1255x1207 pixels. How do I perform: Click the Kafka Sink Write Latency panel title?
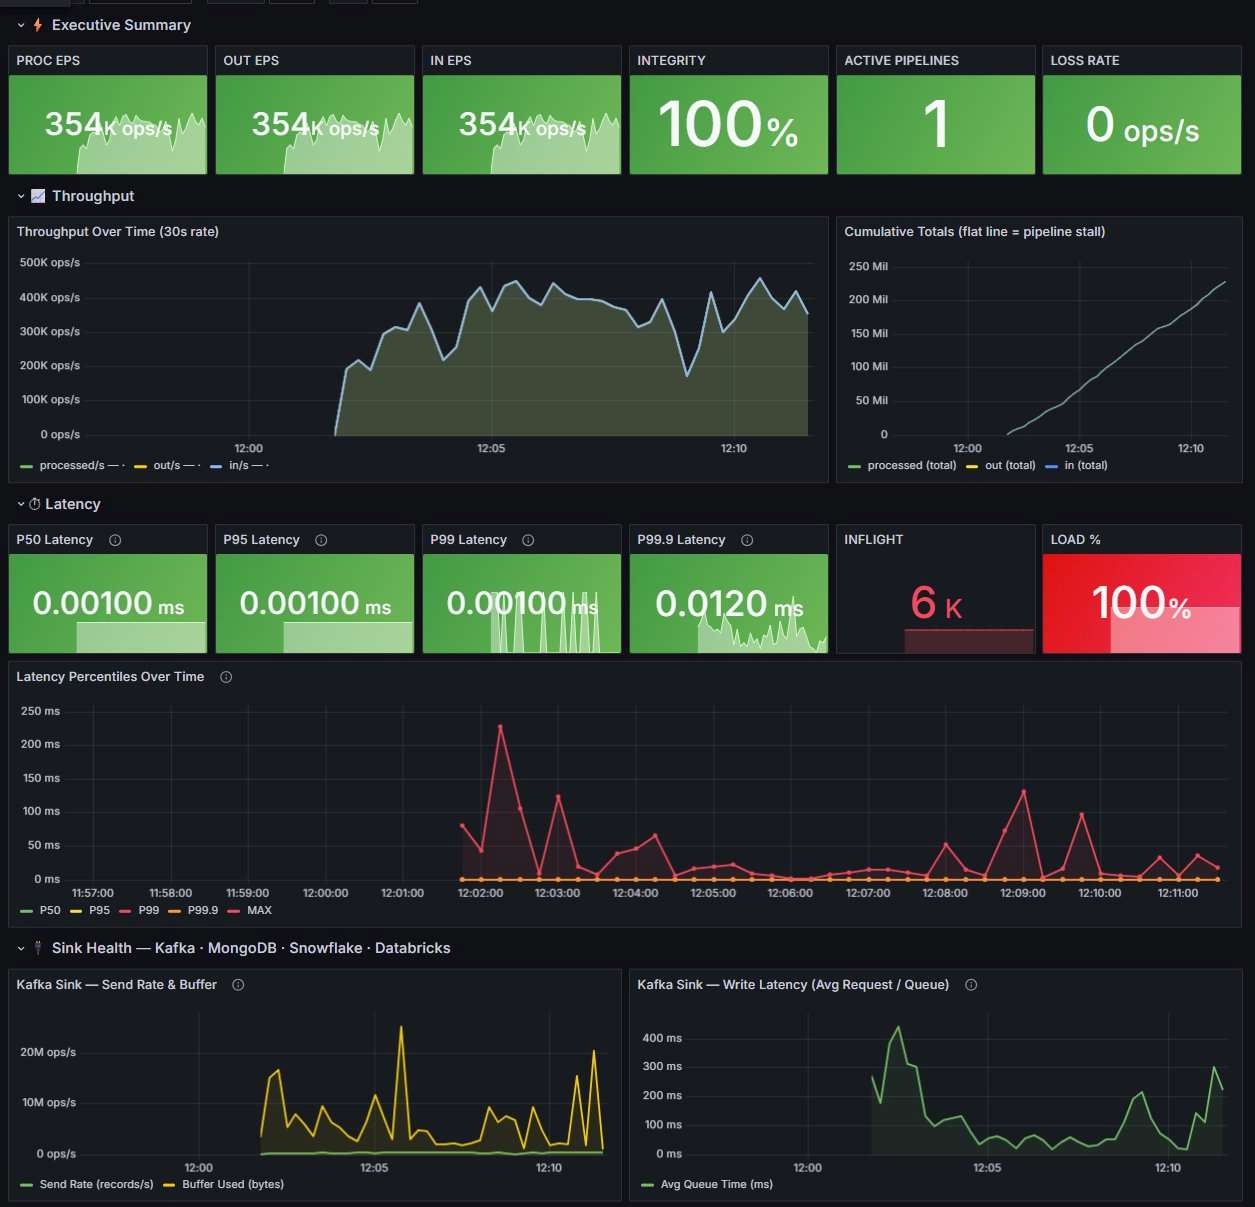click(x=793, y=985)
